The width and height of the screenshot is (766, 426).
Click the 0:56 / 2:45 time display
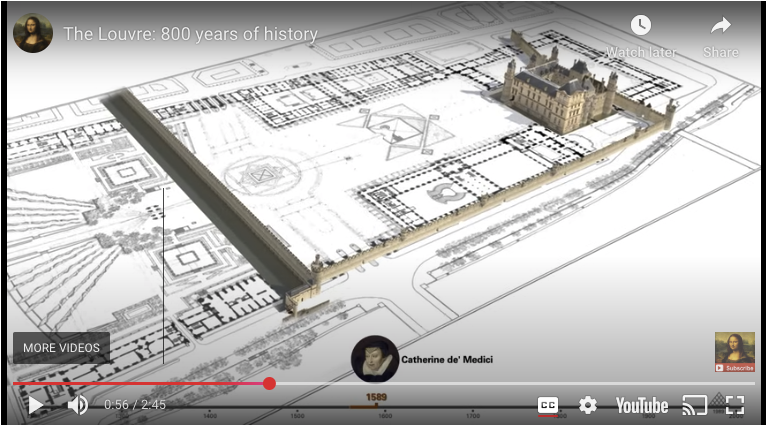click(x=135, y=405)
